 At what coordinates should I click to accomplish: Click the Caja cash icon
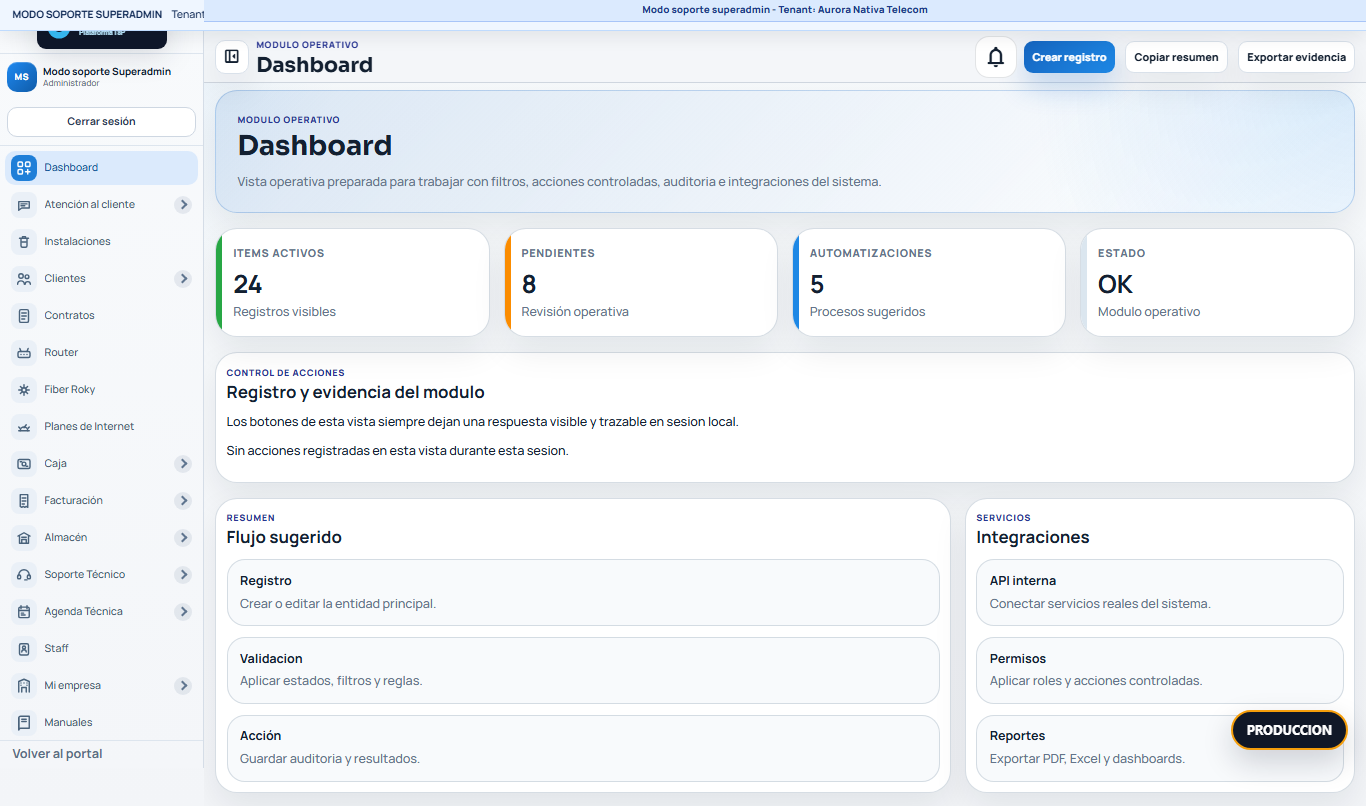(24, 464)
